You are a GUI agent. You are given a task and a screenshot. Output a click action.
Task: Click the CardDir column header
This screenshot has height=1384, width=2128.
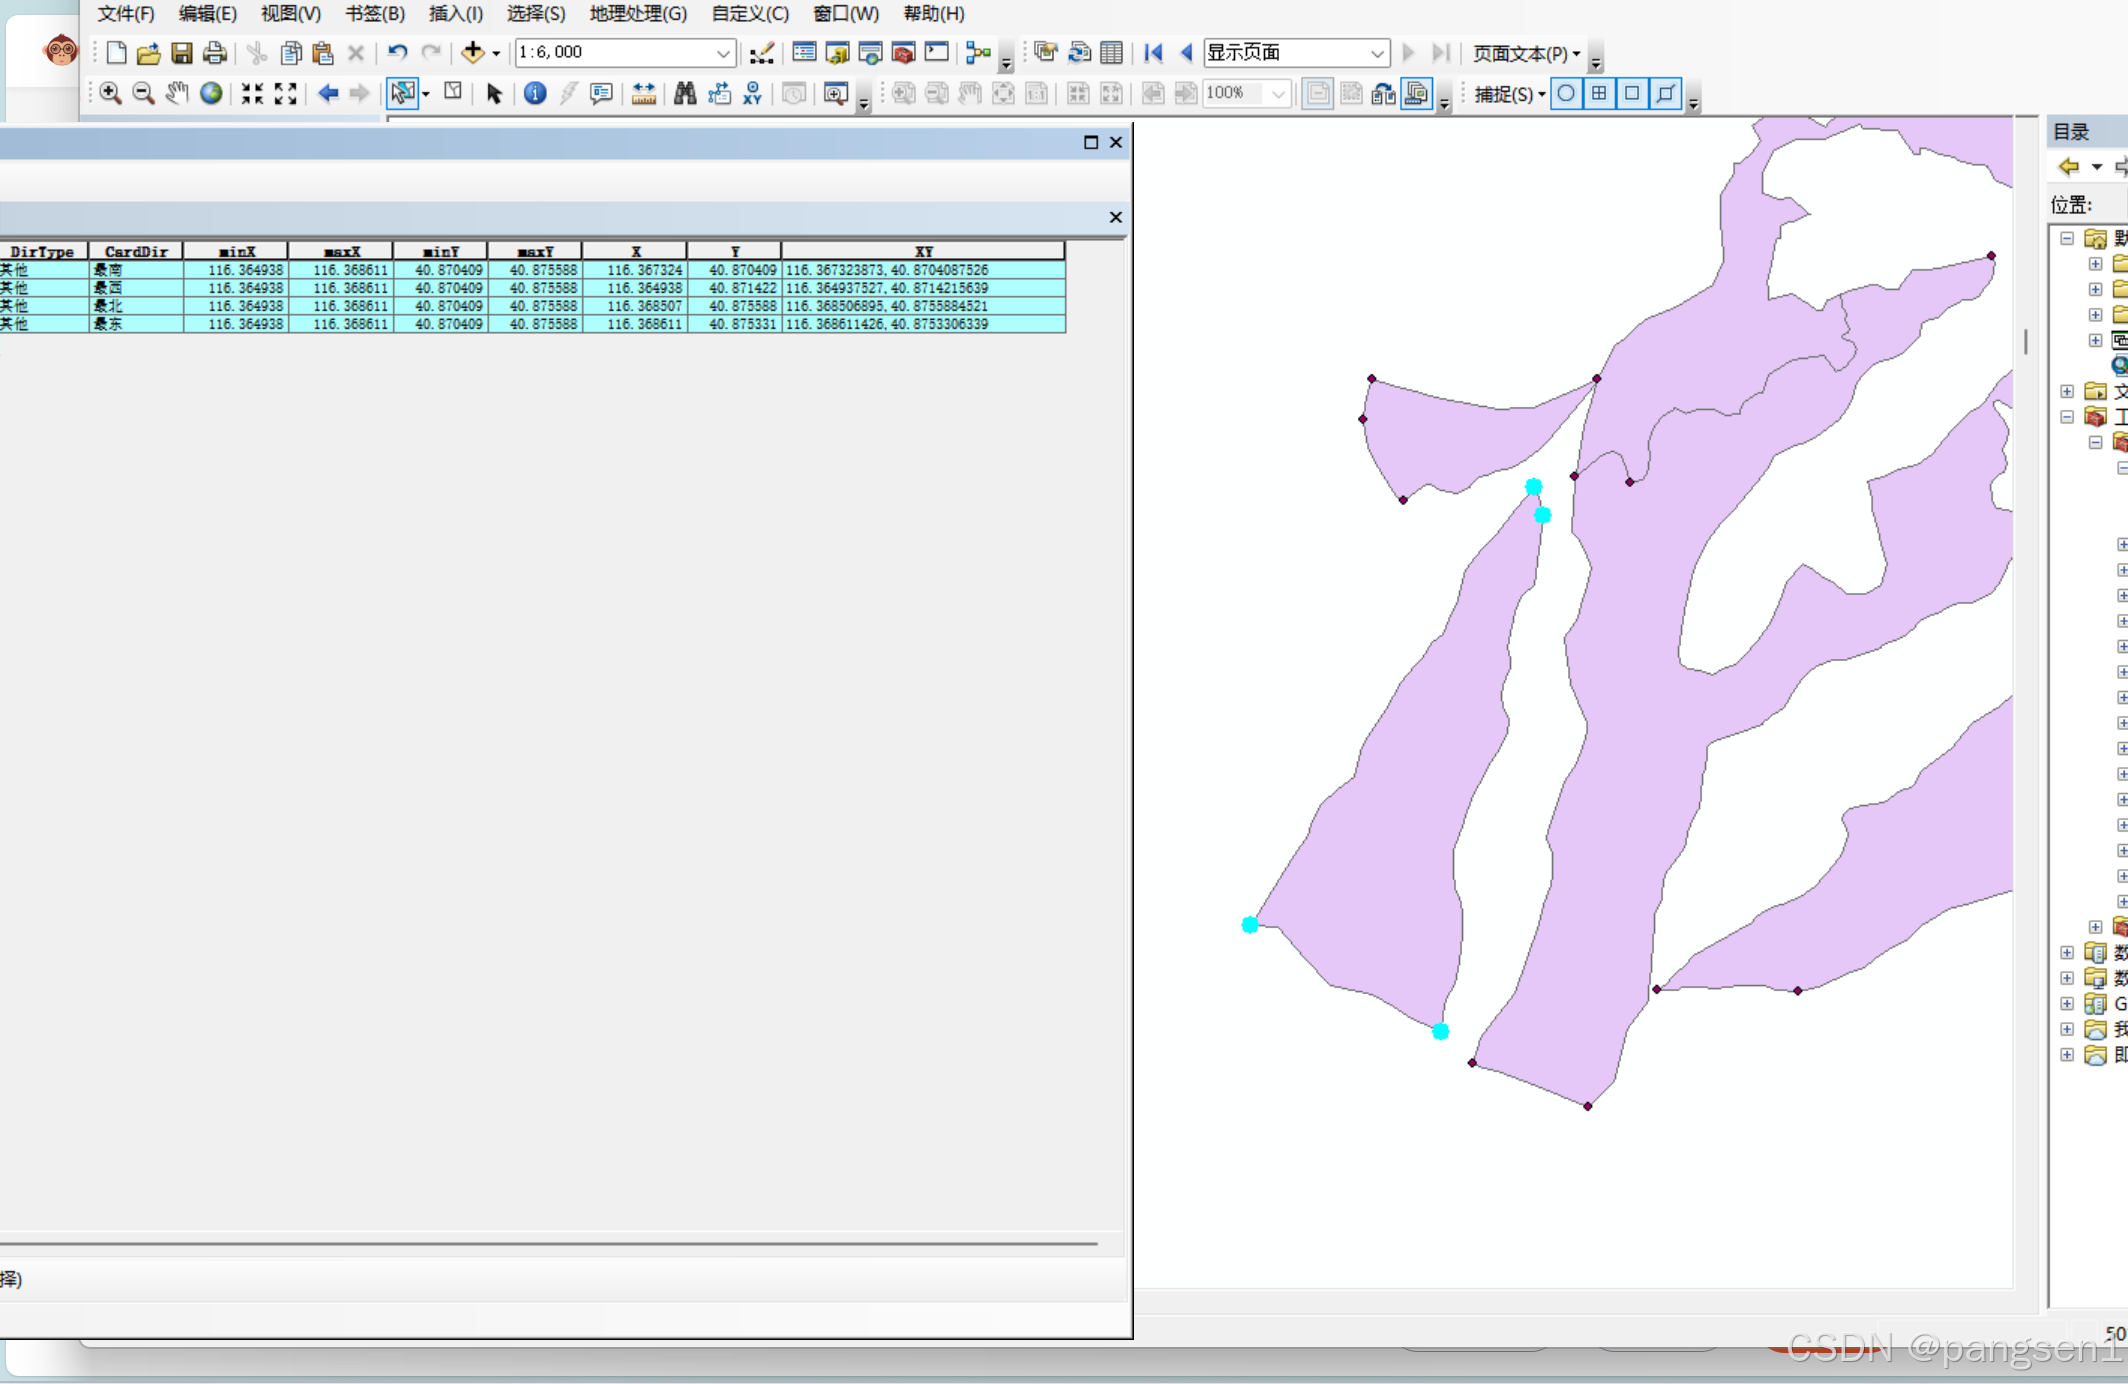point(136,251)
